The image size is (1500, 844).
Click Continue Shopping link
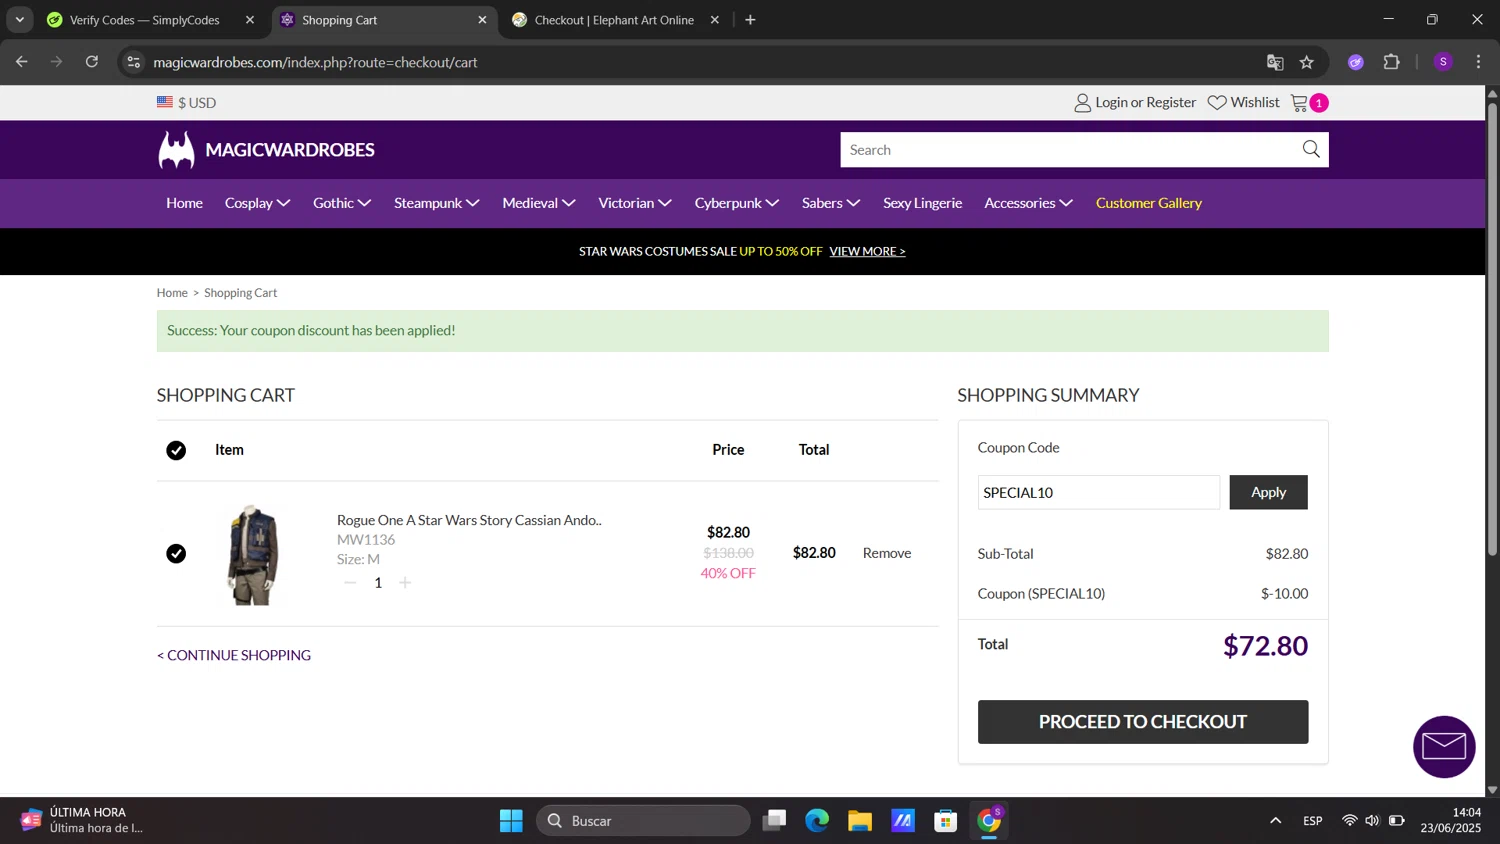click(x=234, y=655)
